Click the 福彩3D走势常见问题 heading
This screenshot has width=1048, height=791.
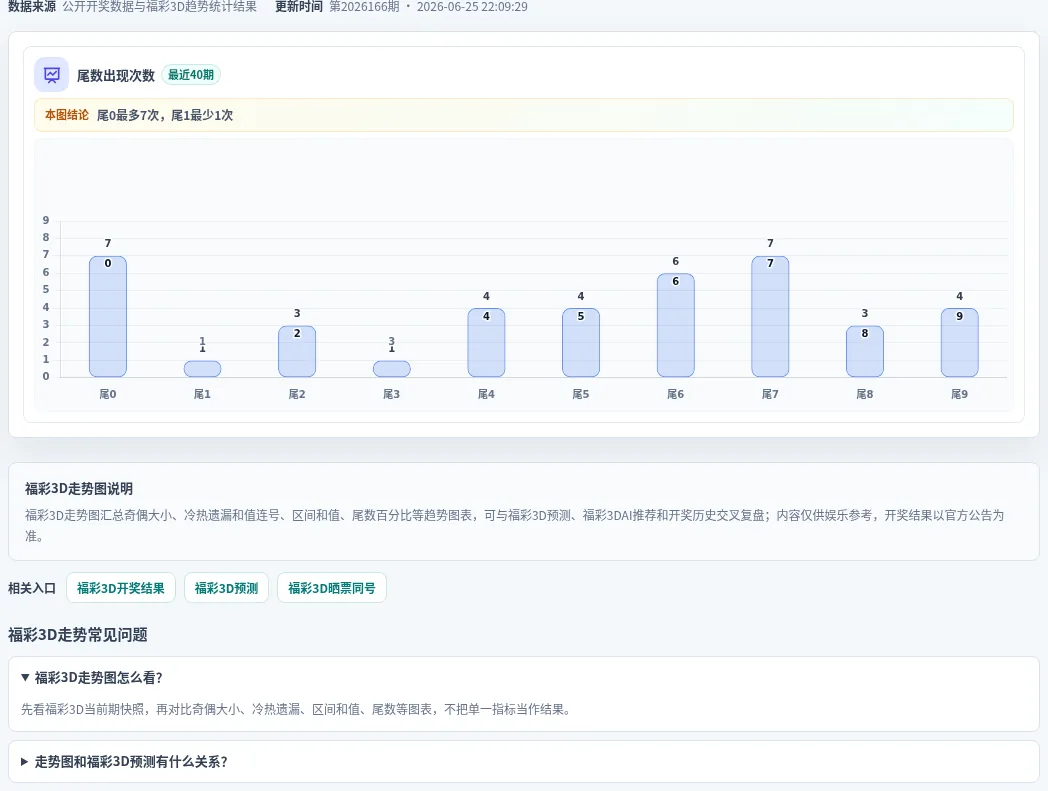[x=78, y=635]
